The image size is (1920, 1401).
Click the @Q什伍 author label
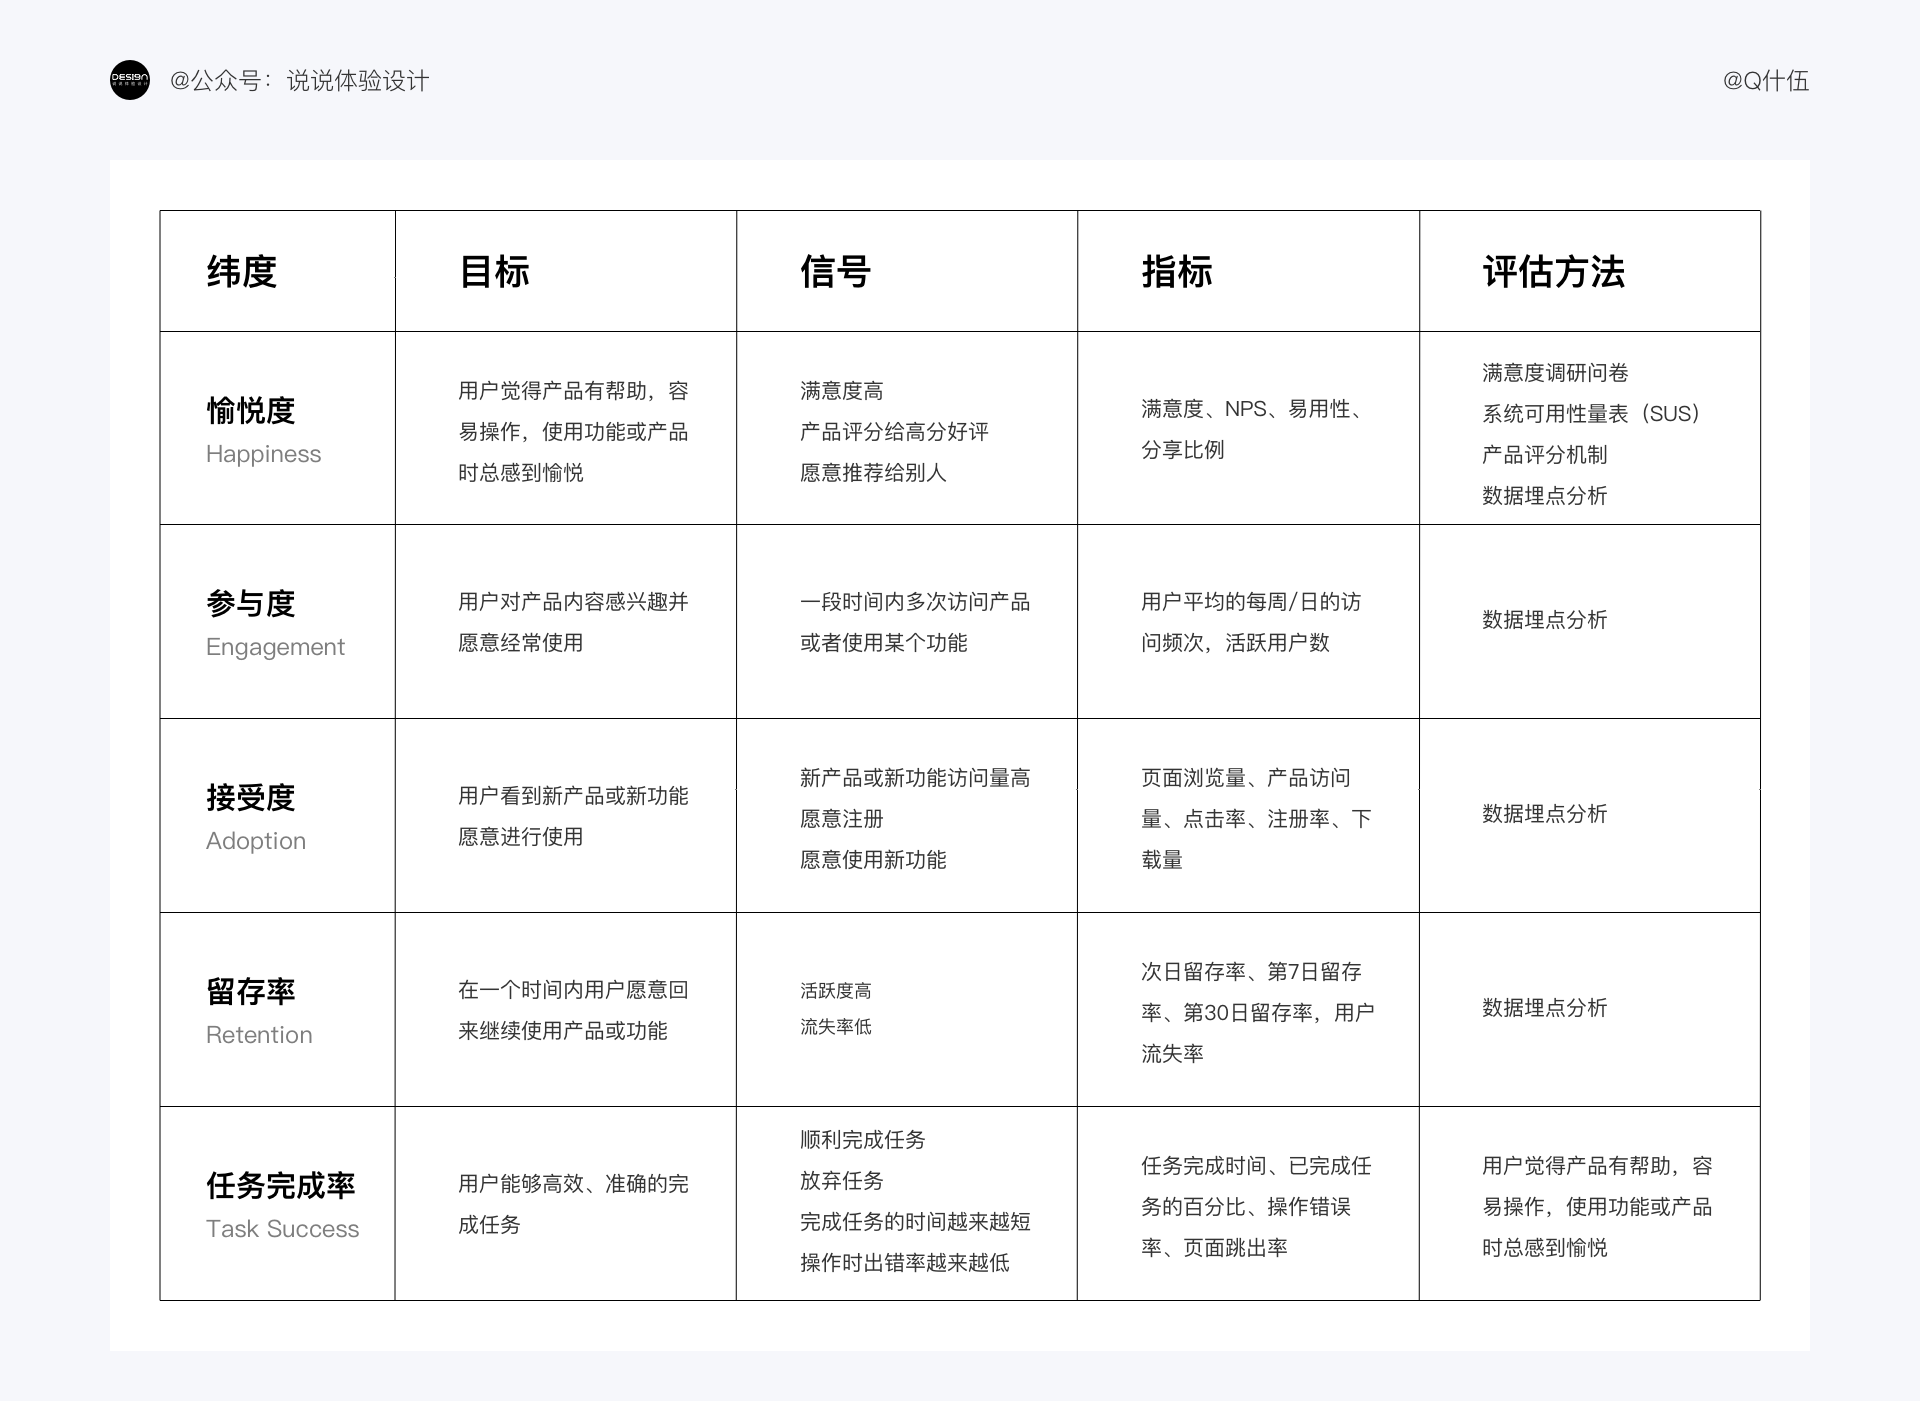pos(1765,81)
